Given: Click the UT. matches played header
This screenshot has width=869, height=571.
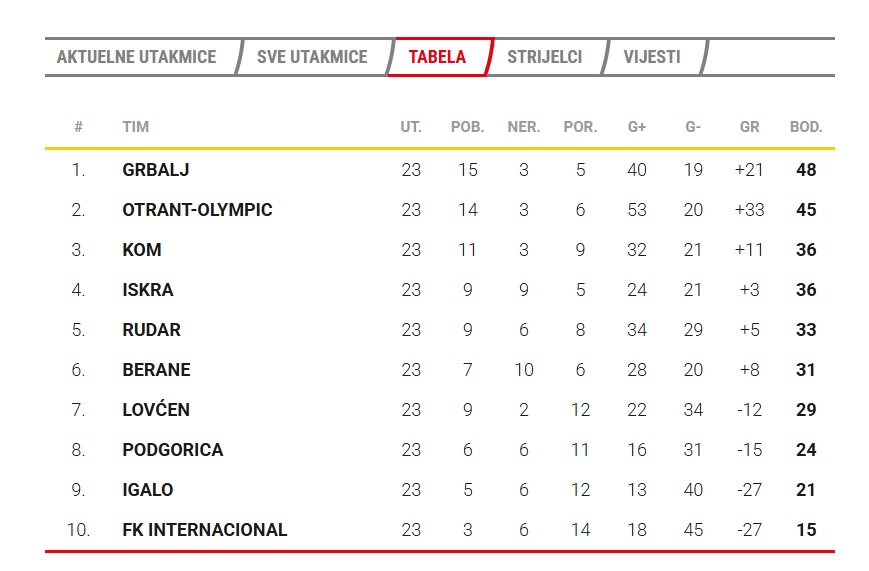Looking at the screenshot, I should (411, 127).
